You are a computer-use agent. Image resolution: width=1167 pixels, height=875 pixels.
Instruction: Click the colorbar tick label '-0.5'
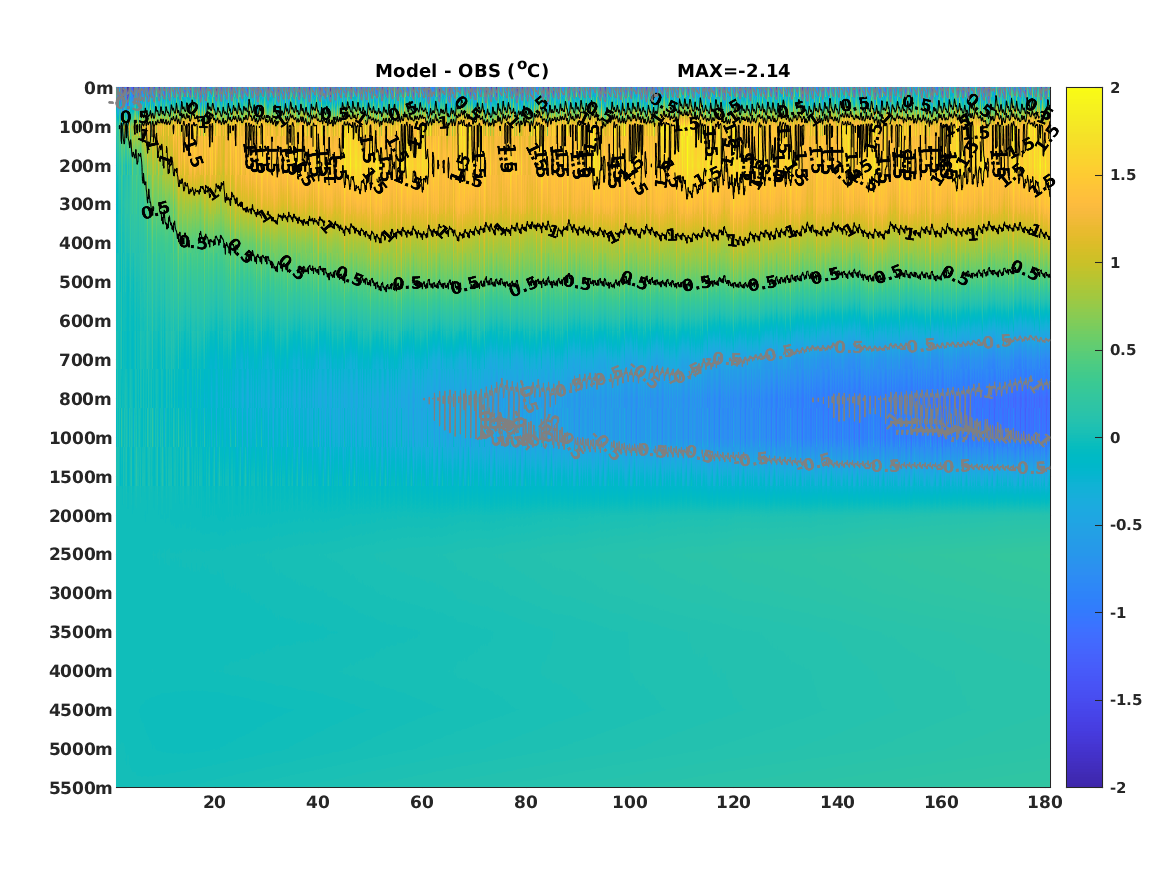point(1126,525)
